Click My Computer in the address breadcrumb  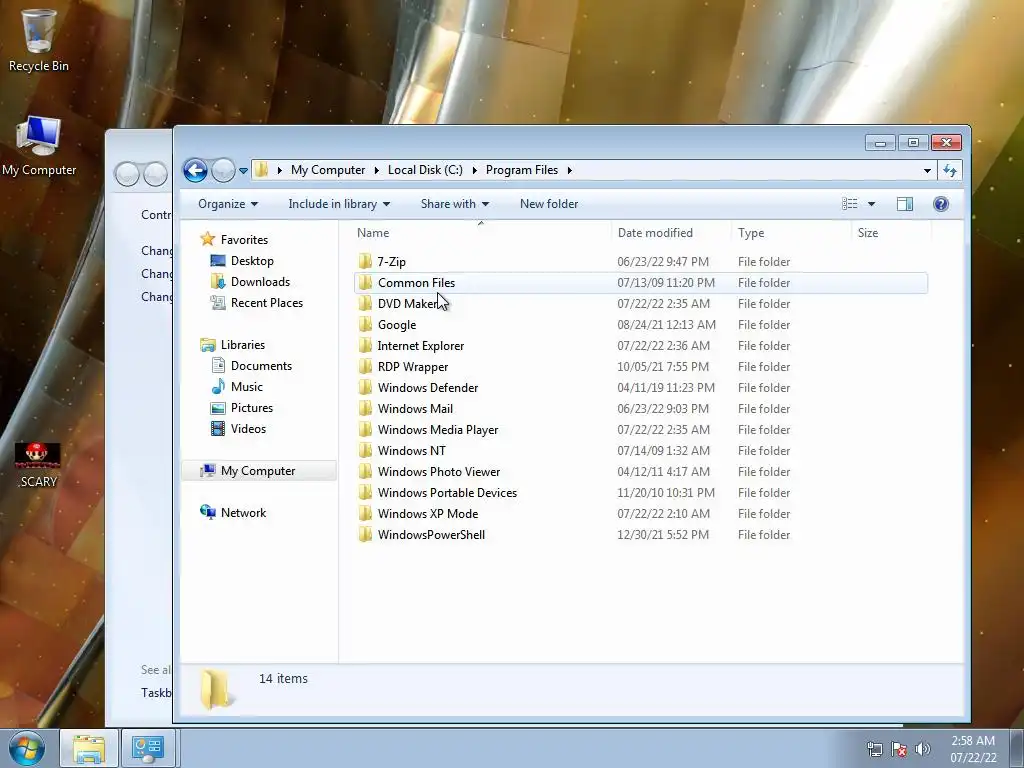pyautogui.click(x=328, y=170)
